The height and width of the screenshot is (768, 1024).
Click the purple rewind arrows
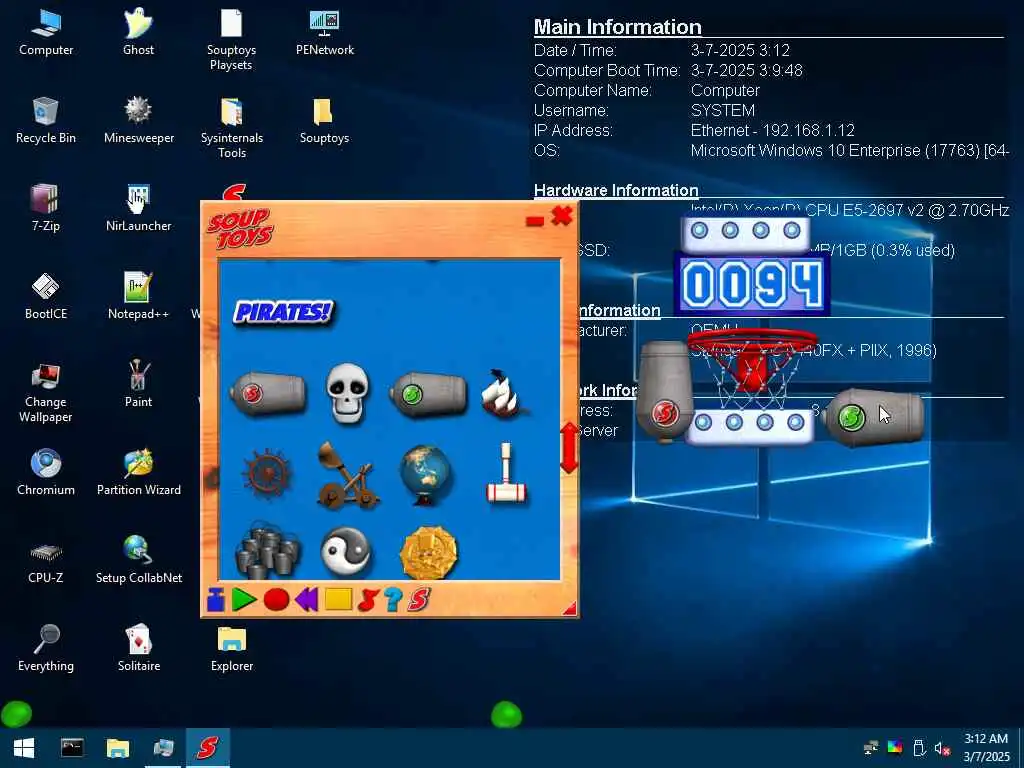(306, 599)
